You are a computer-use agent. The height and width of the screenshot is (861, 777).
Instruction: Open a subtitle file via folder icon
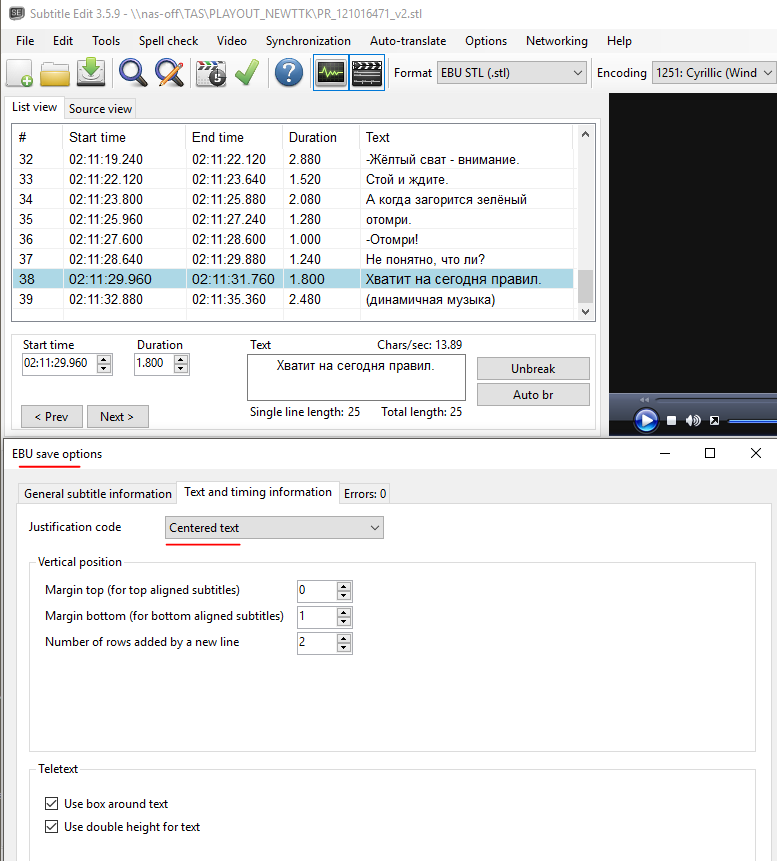tap(55, 73)
